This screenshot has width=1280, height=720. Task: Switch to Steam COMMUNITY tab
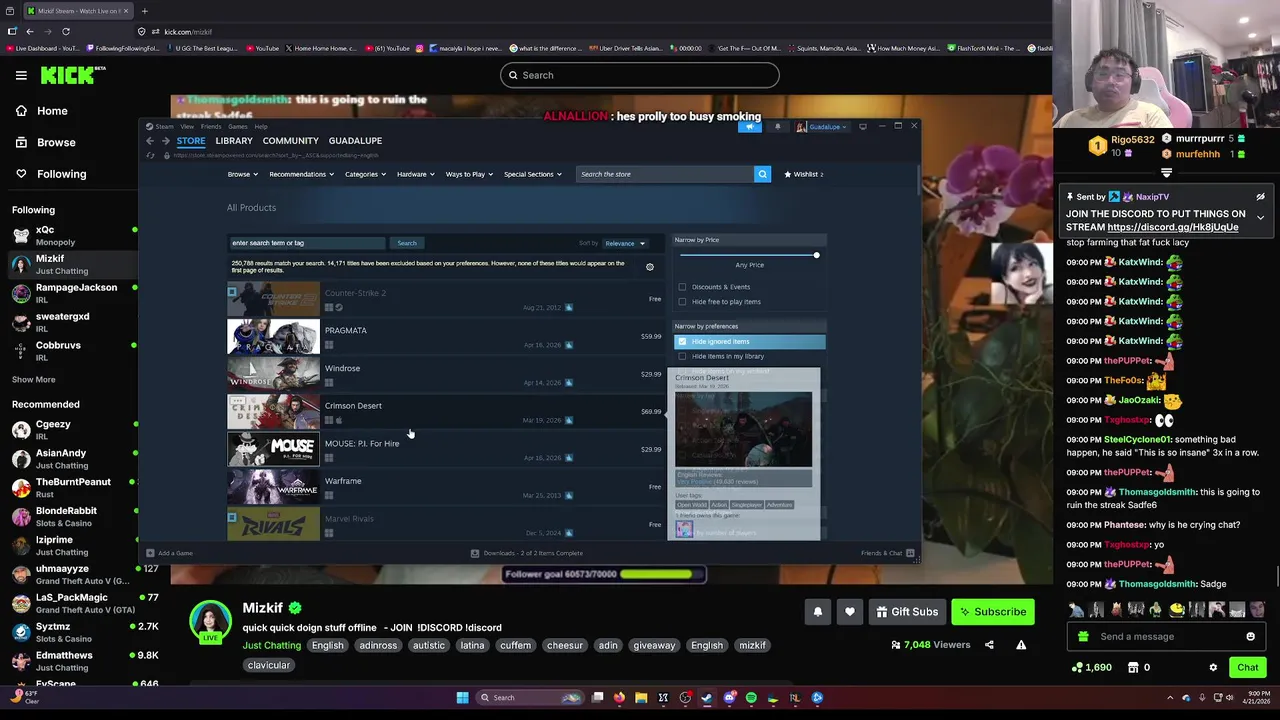(290, 141)
